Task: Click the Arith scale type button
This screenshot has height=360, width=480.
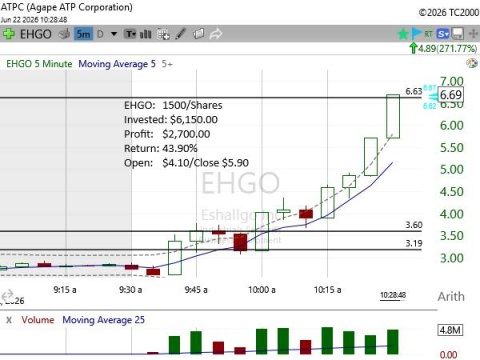Action: [x=451, y=296]
